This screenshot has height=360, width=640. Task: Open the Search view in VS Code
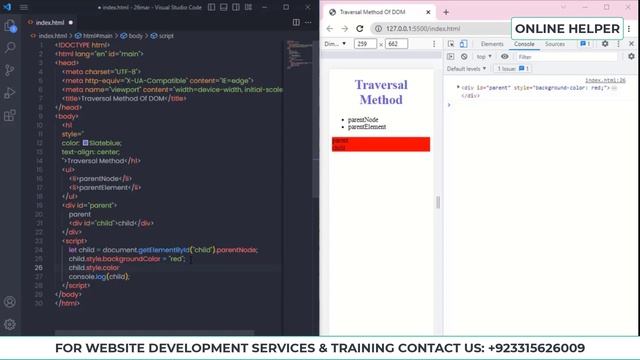[x=10, y=47]
